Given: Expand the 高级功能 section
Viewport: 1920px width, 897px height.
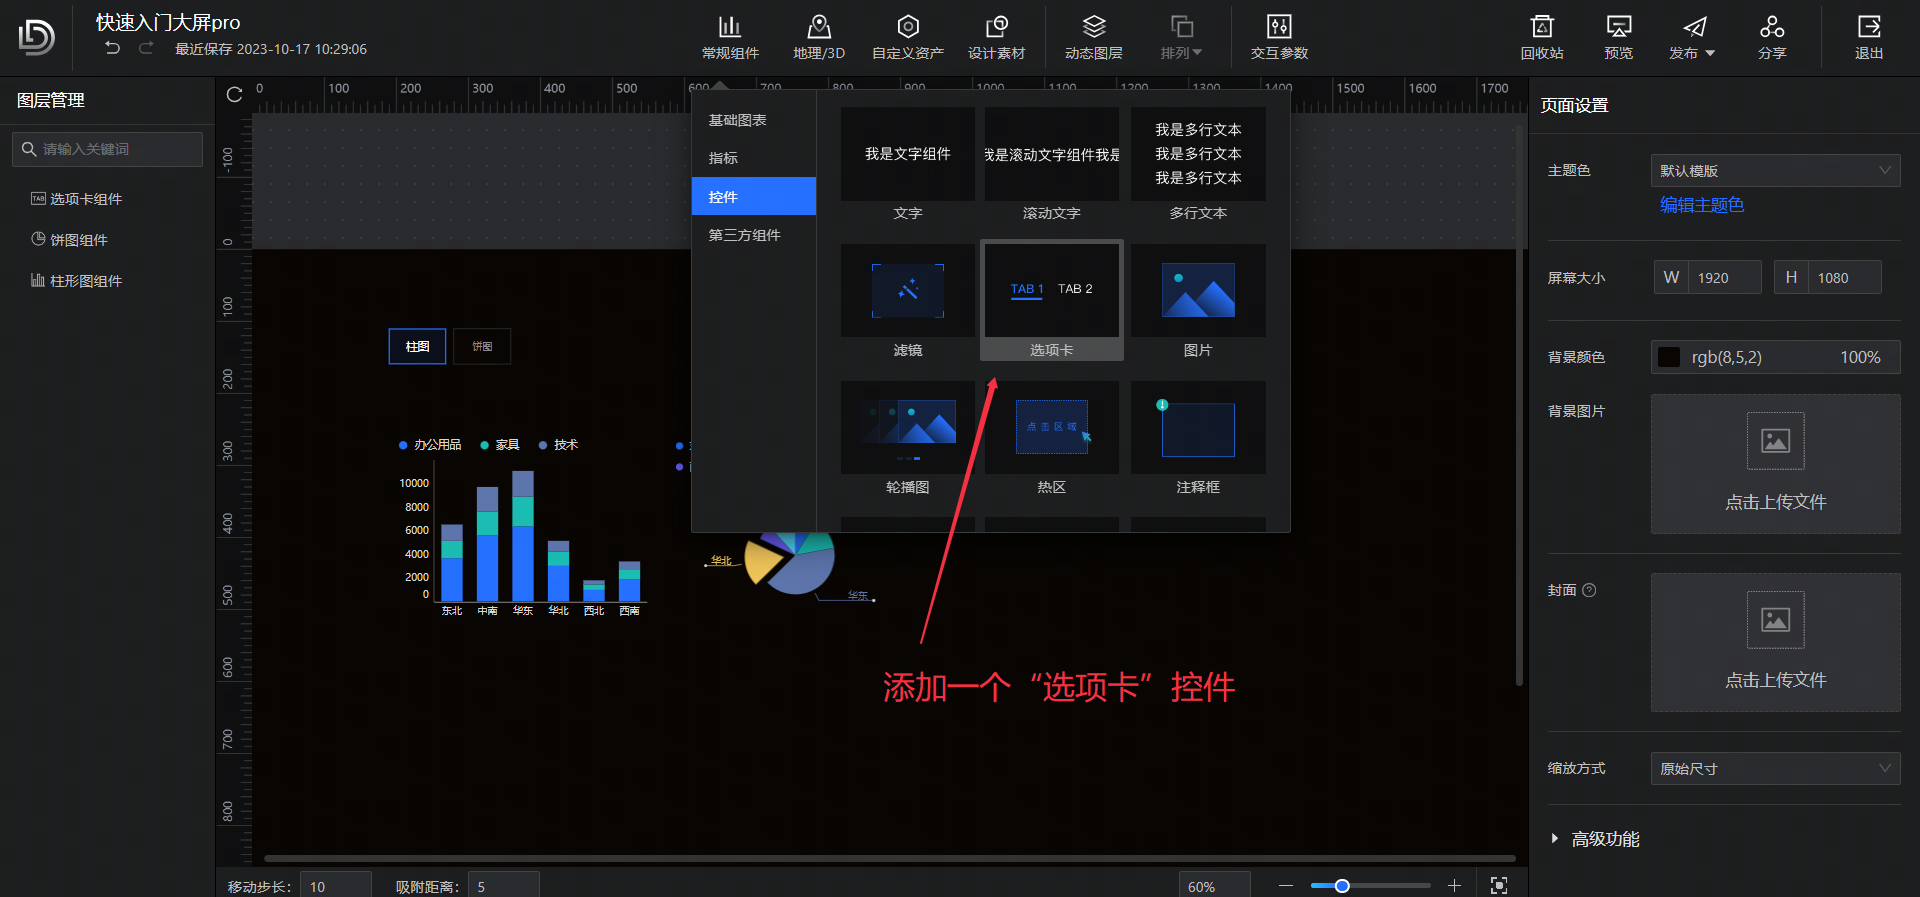Looking at the screenshot, I should pyautogui.click(x=1595, y=839).
